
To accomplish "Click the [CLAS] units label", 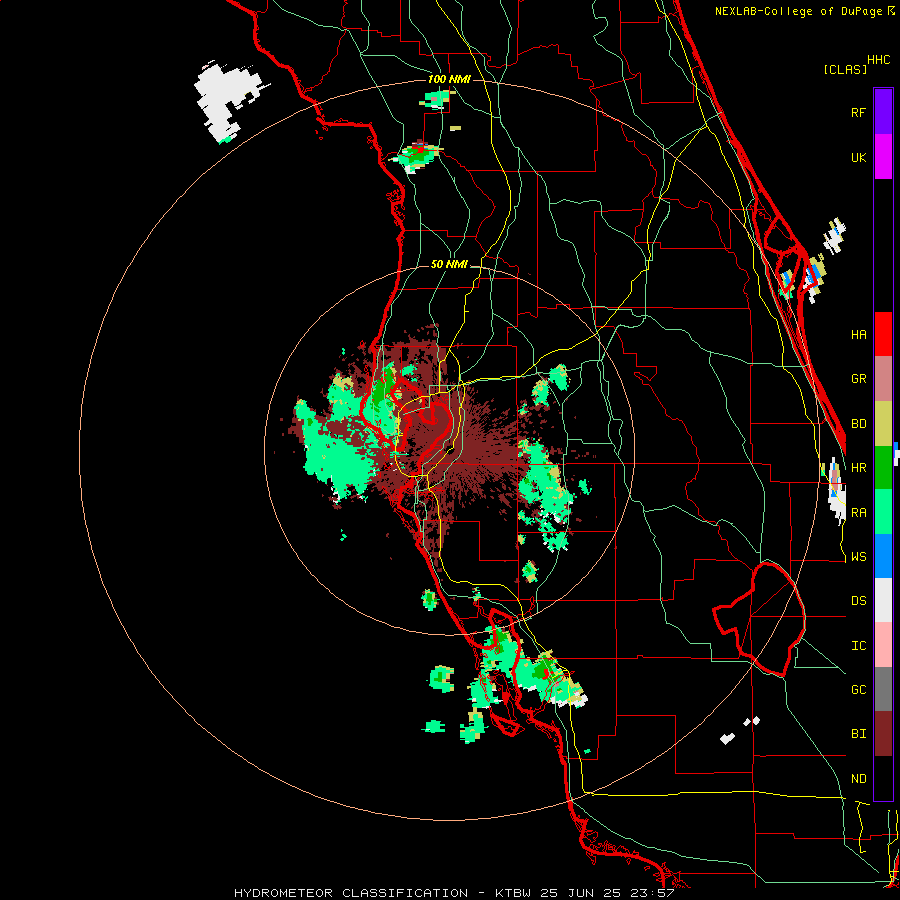I will click(844, 70).
